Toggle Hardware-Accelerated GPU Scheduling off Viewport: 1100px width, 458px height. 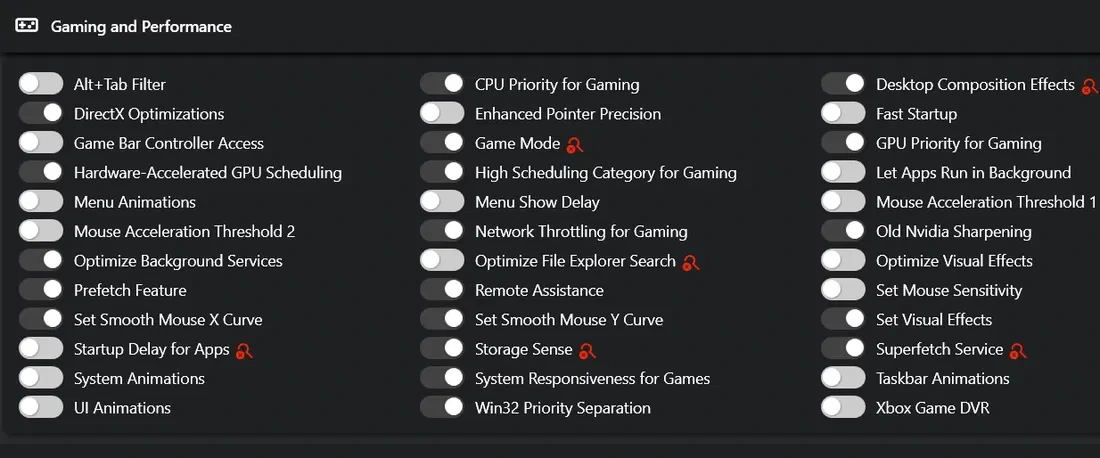[41, 173]
